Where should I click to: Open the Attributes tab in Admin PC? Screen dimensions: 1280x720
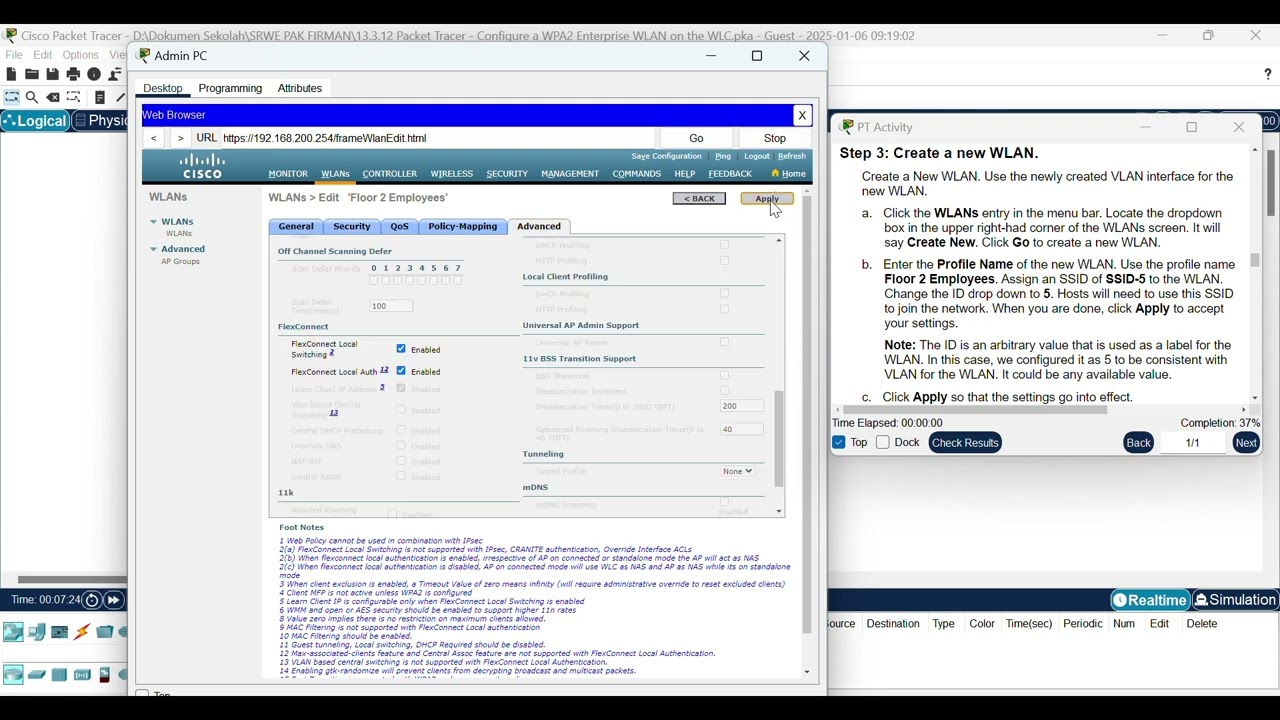coord(300,88)
